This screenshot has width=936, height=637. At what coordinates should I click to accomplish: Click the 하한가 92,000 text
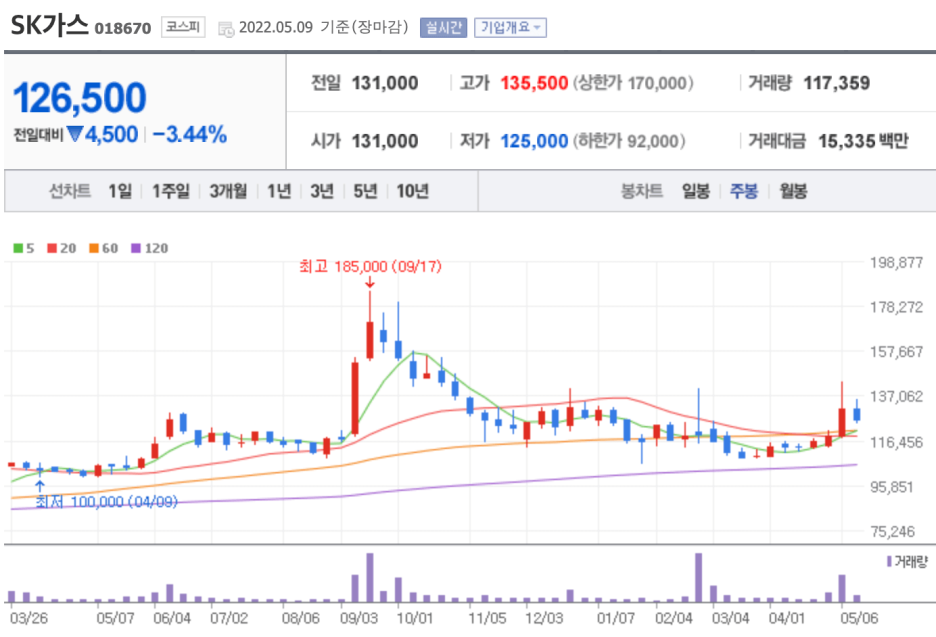[629, 141]
